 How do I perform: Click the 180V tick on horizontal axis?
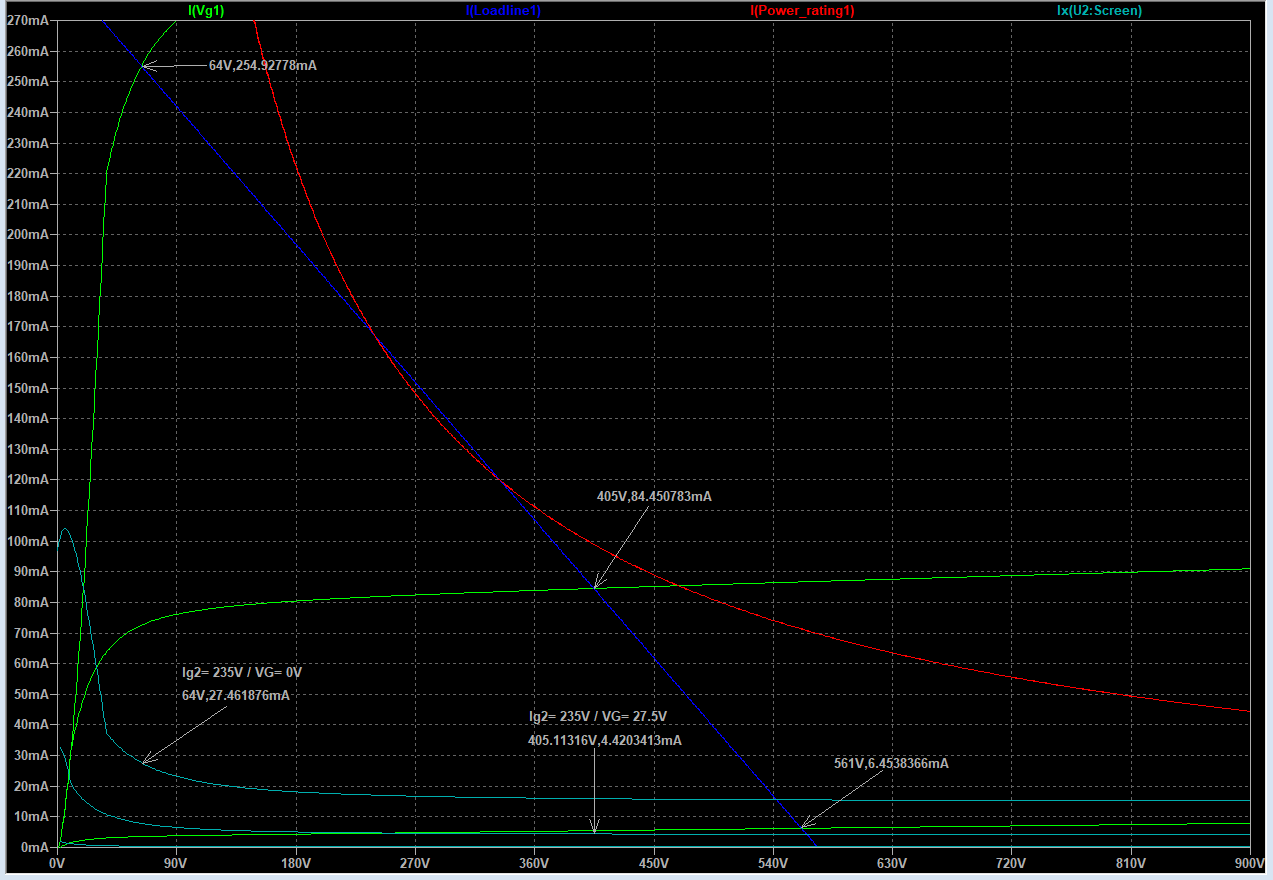(x=296, y=863)
